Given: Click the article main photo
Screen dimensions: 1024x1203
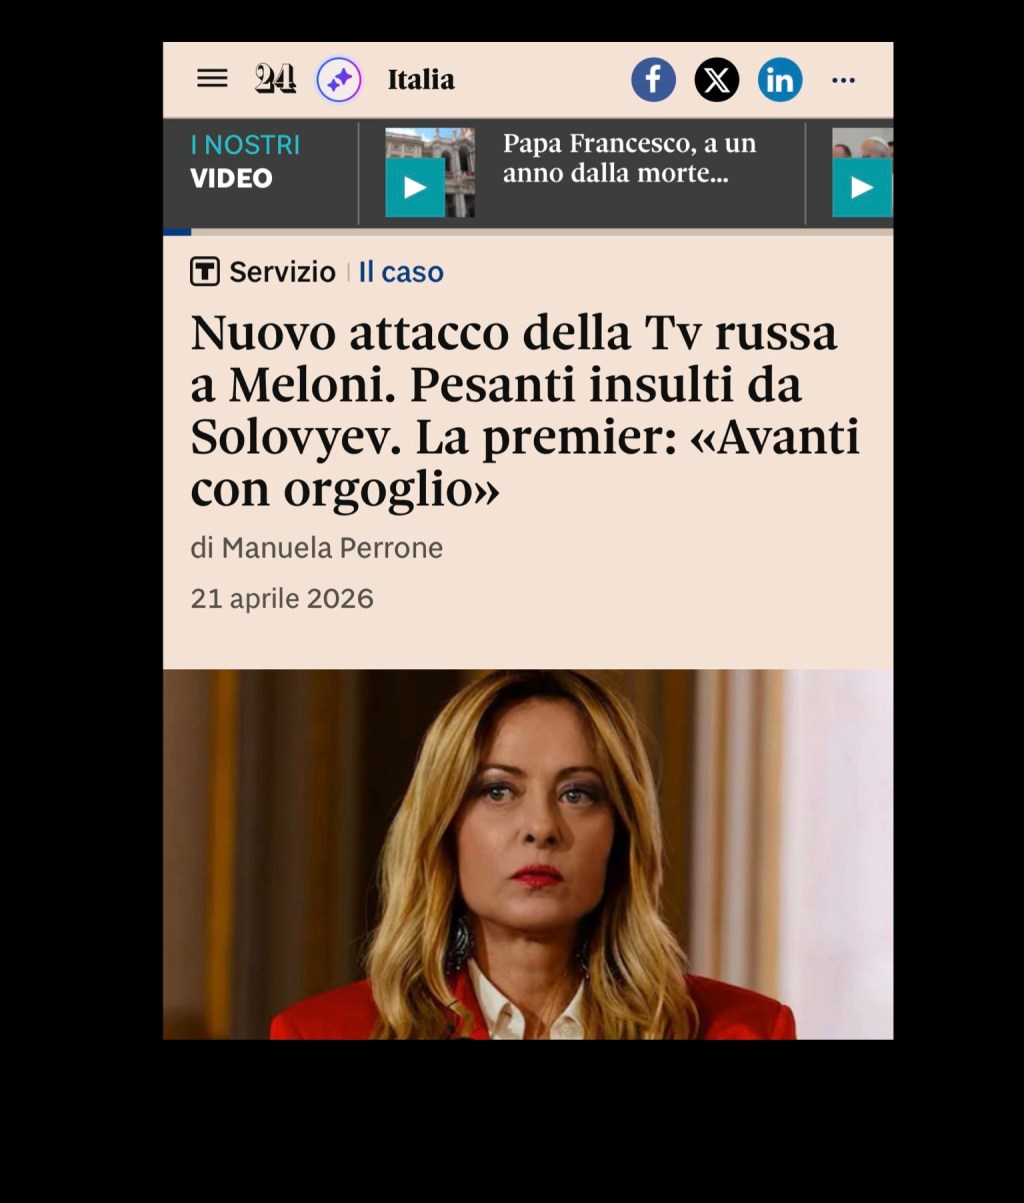Looking at the screenshot, I should pos(528,854).
